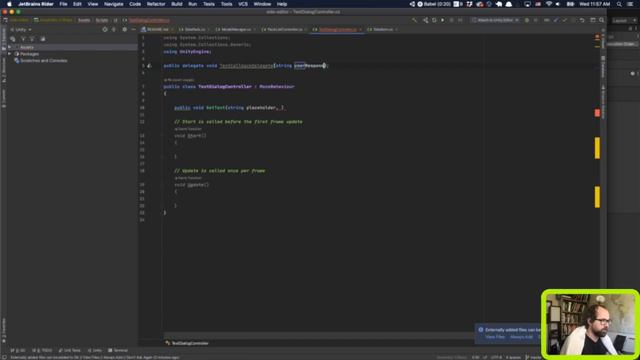Screen dimensions: 640x360
Task: Click the gutter icon beside delegate line
Action: (x=149, y=65)
